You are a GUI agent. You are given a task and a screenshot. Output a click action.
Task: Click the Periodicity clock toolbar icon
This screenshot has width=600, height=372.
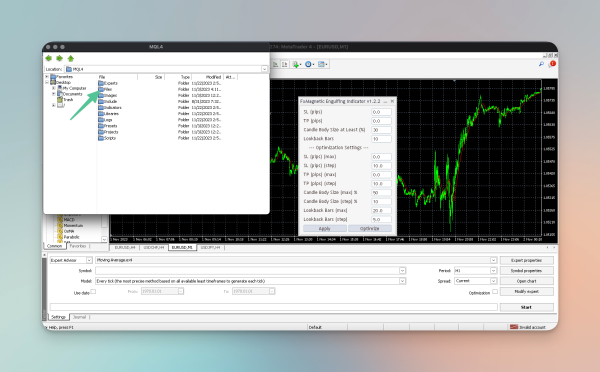click(309, 64)
